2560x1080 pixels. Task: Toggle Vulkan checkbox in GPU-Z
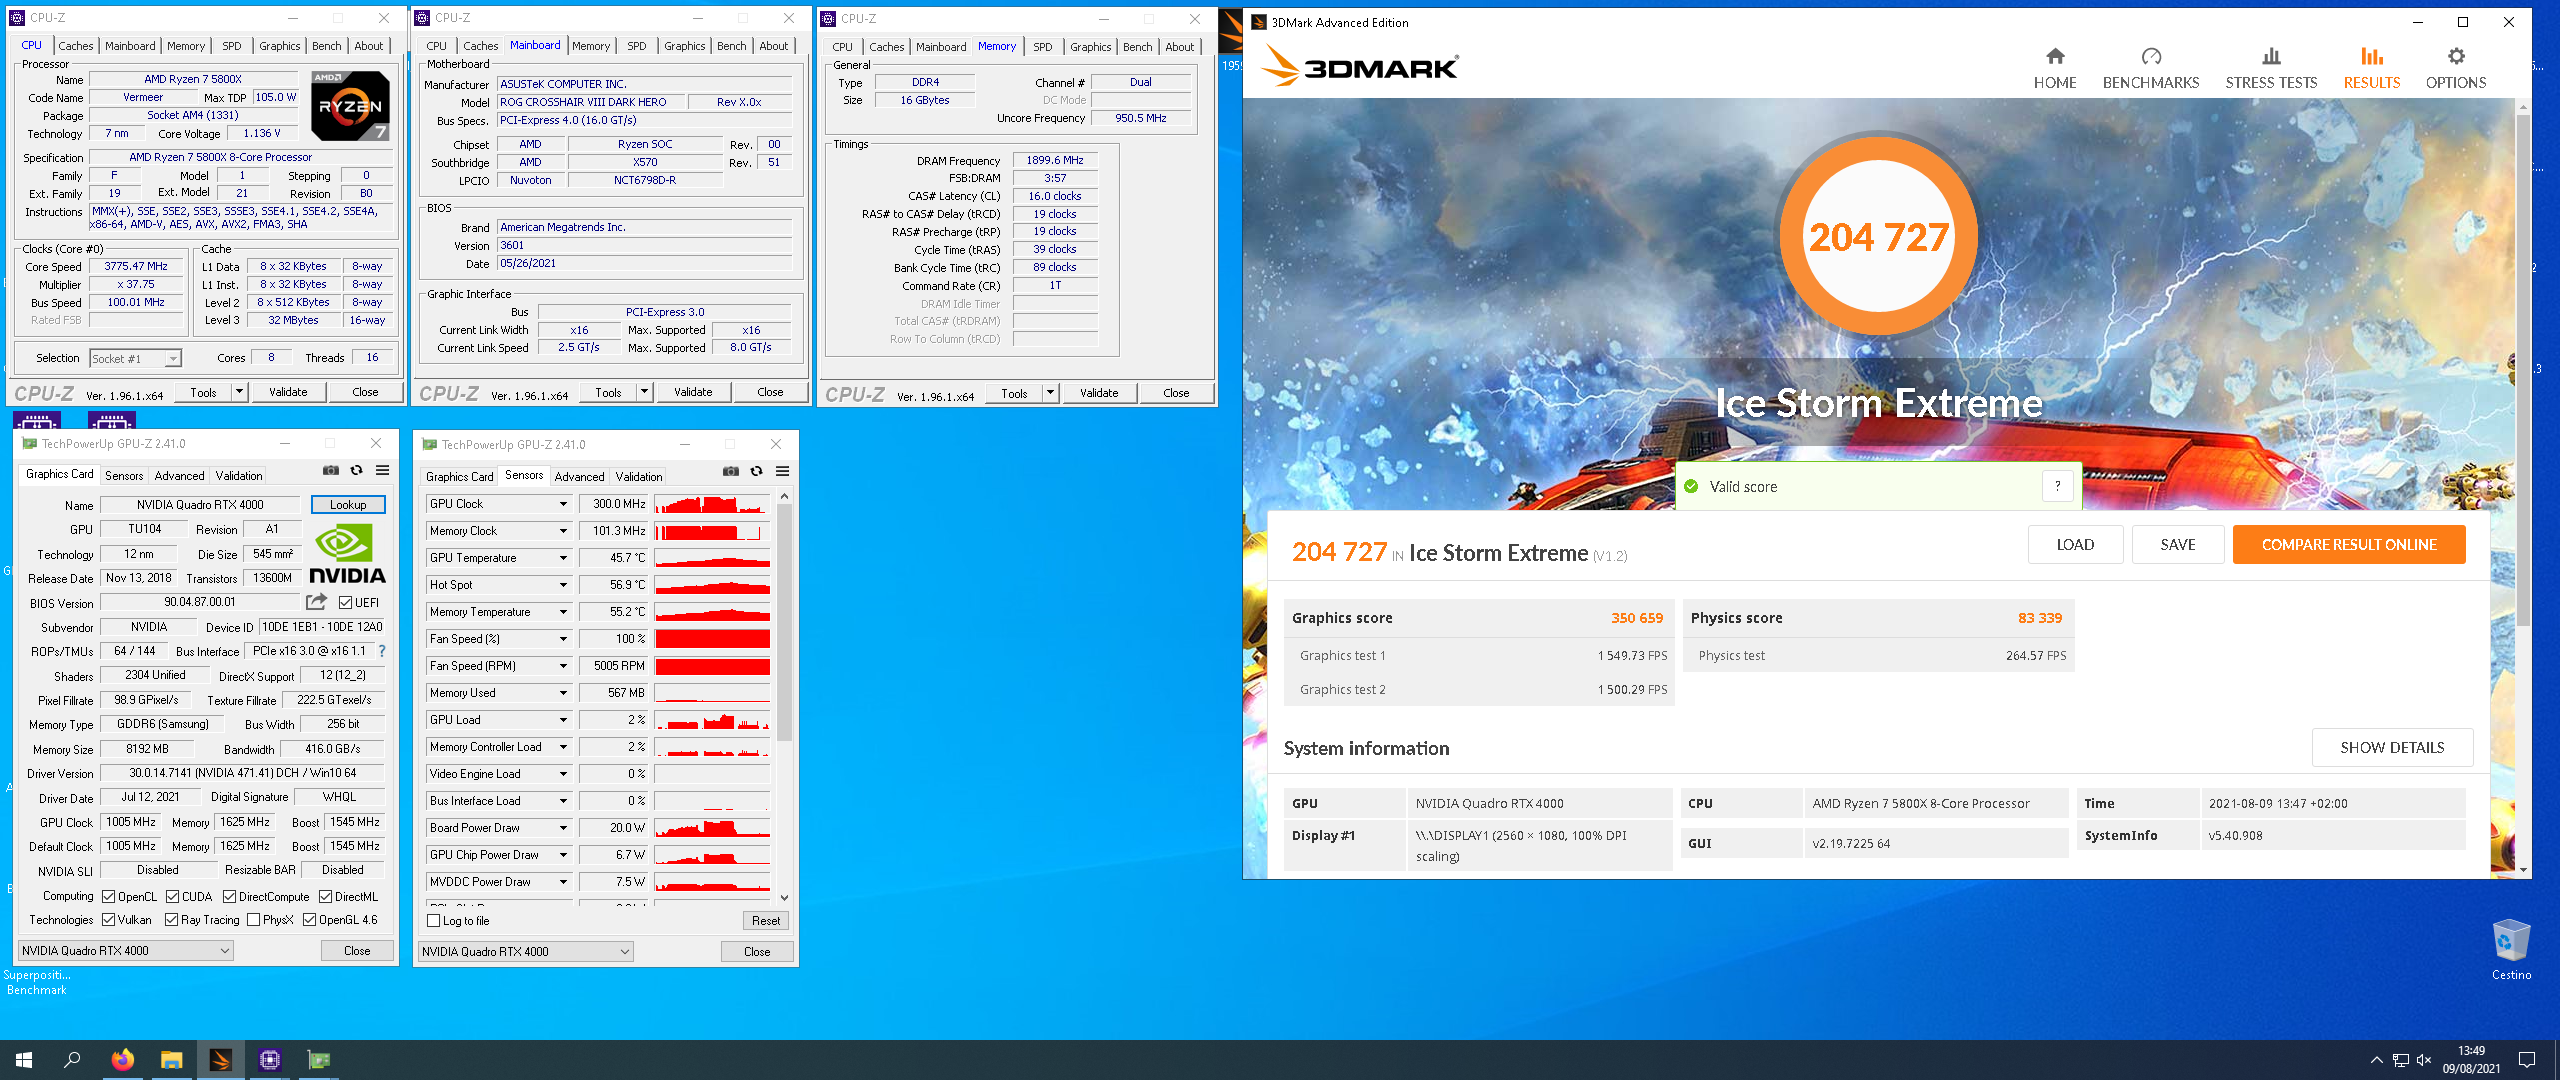point(108,920)
